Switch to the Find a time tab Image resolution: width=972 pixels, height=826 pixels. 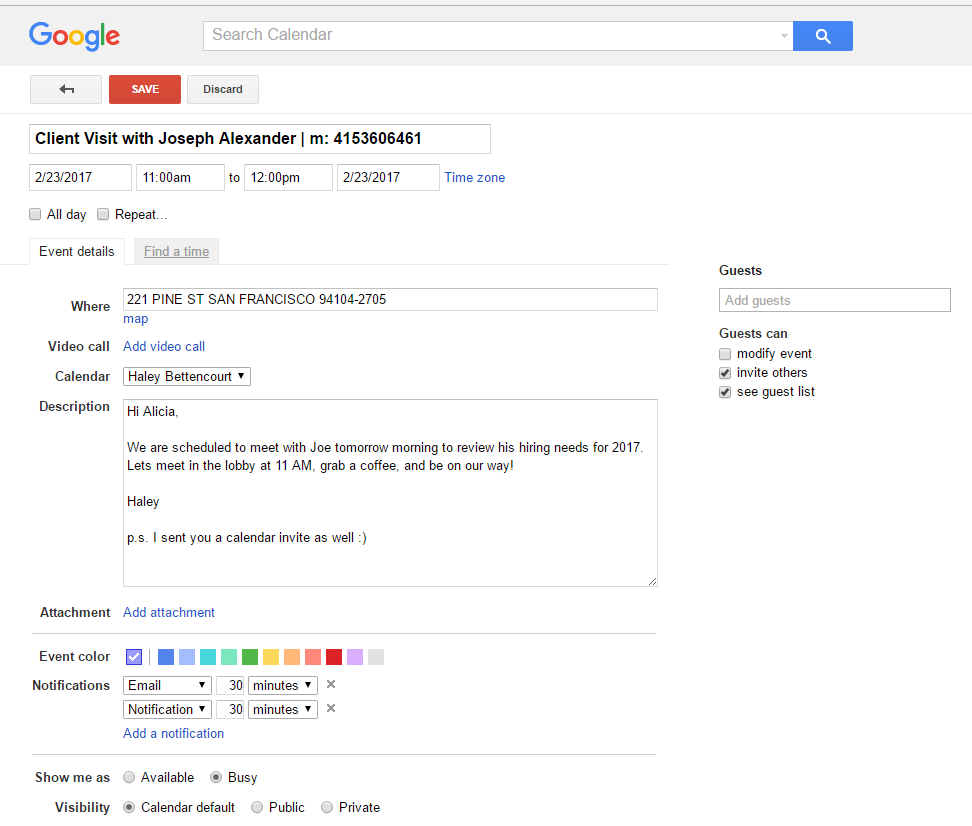coord(176,251)
